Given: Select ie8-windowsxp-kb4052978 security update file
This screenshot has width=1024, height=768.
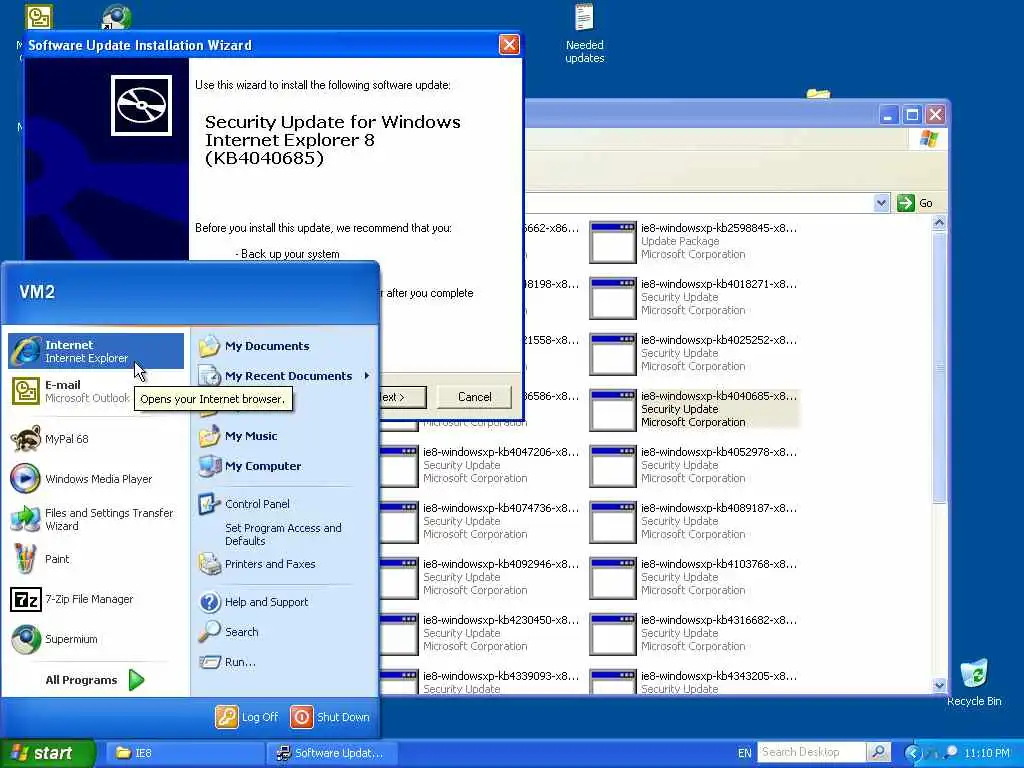Looking at the screenshot, I should (694, 465).
